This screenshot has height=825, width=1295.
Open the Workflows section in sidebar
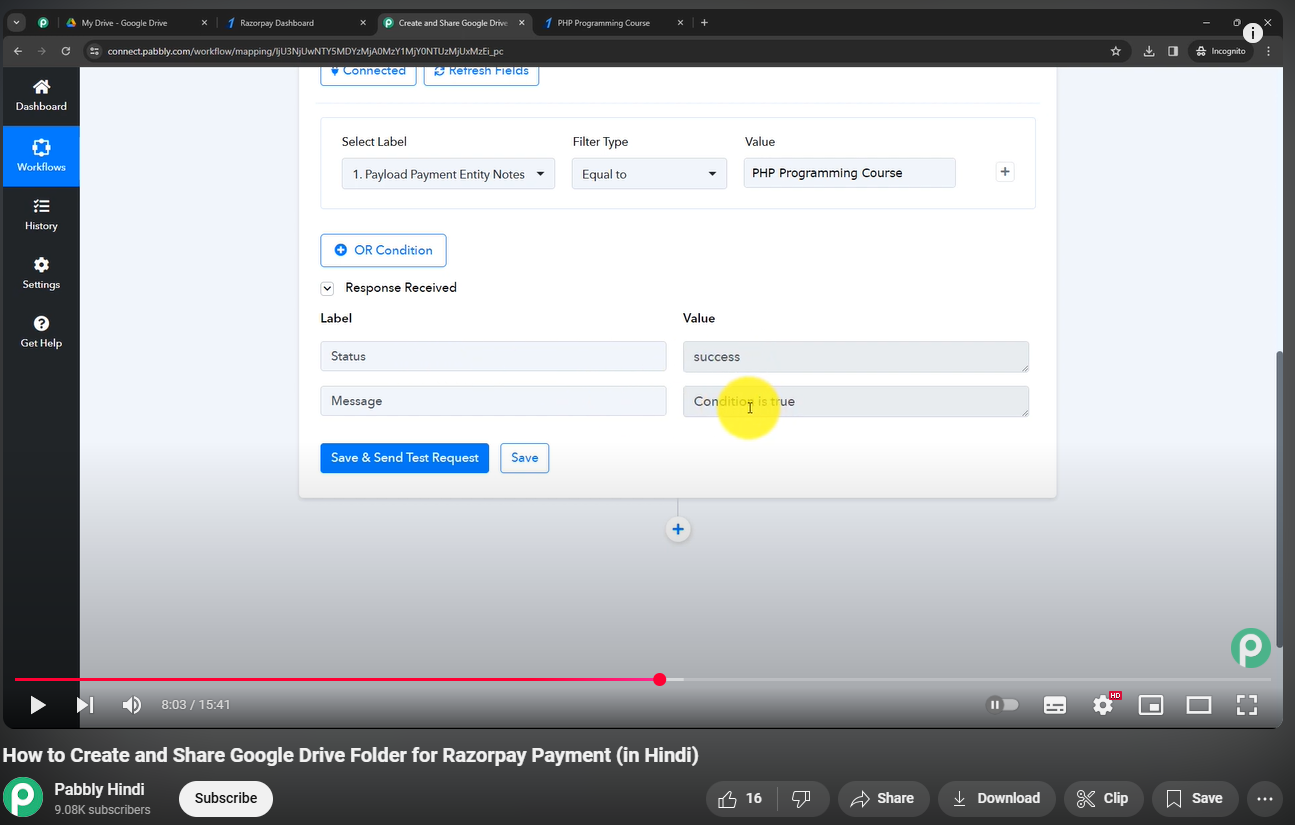[41, 156]
